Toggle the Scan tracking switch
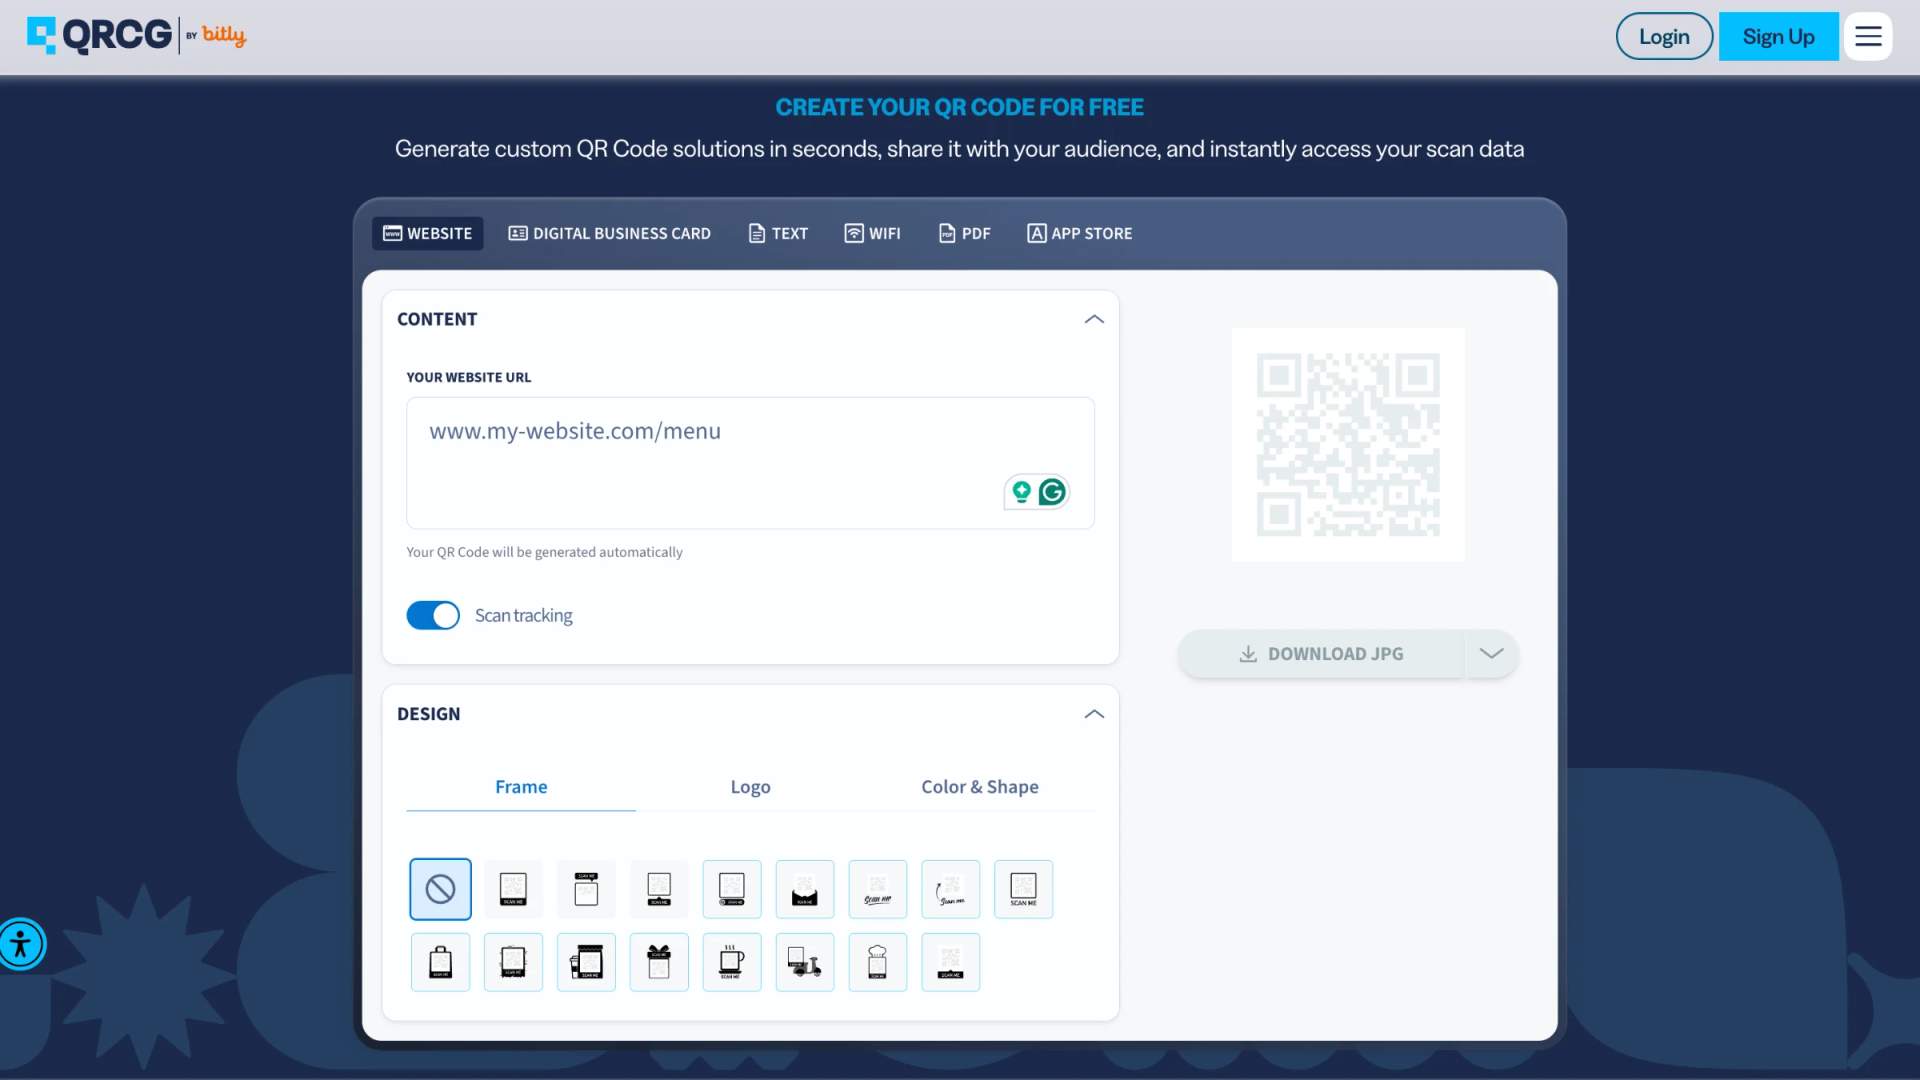This screenshot has width=1920, height=1080. pos(433,615)
